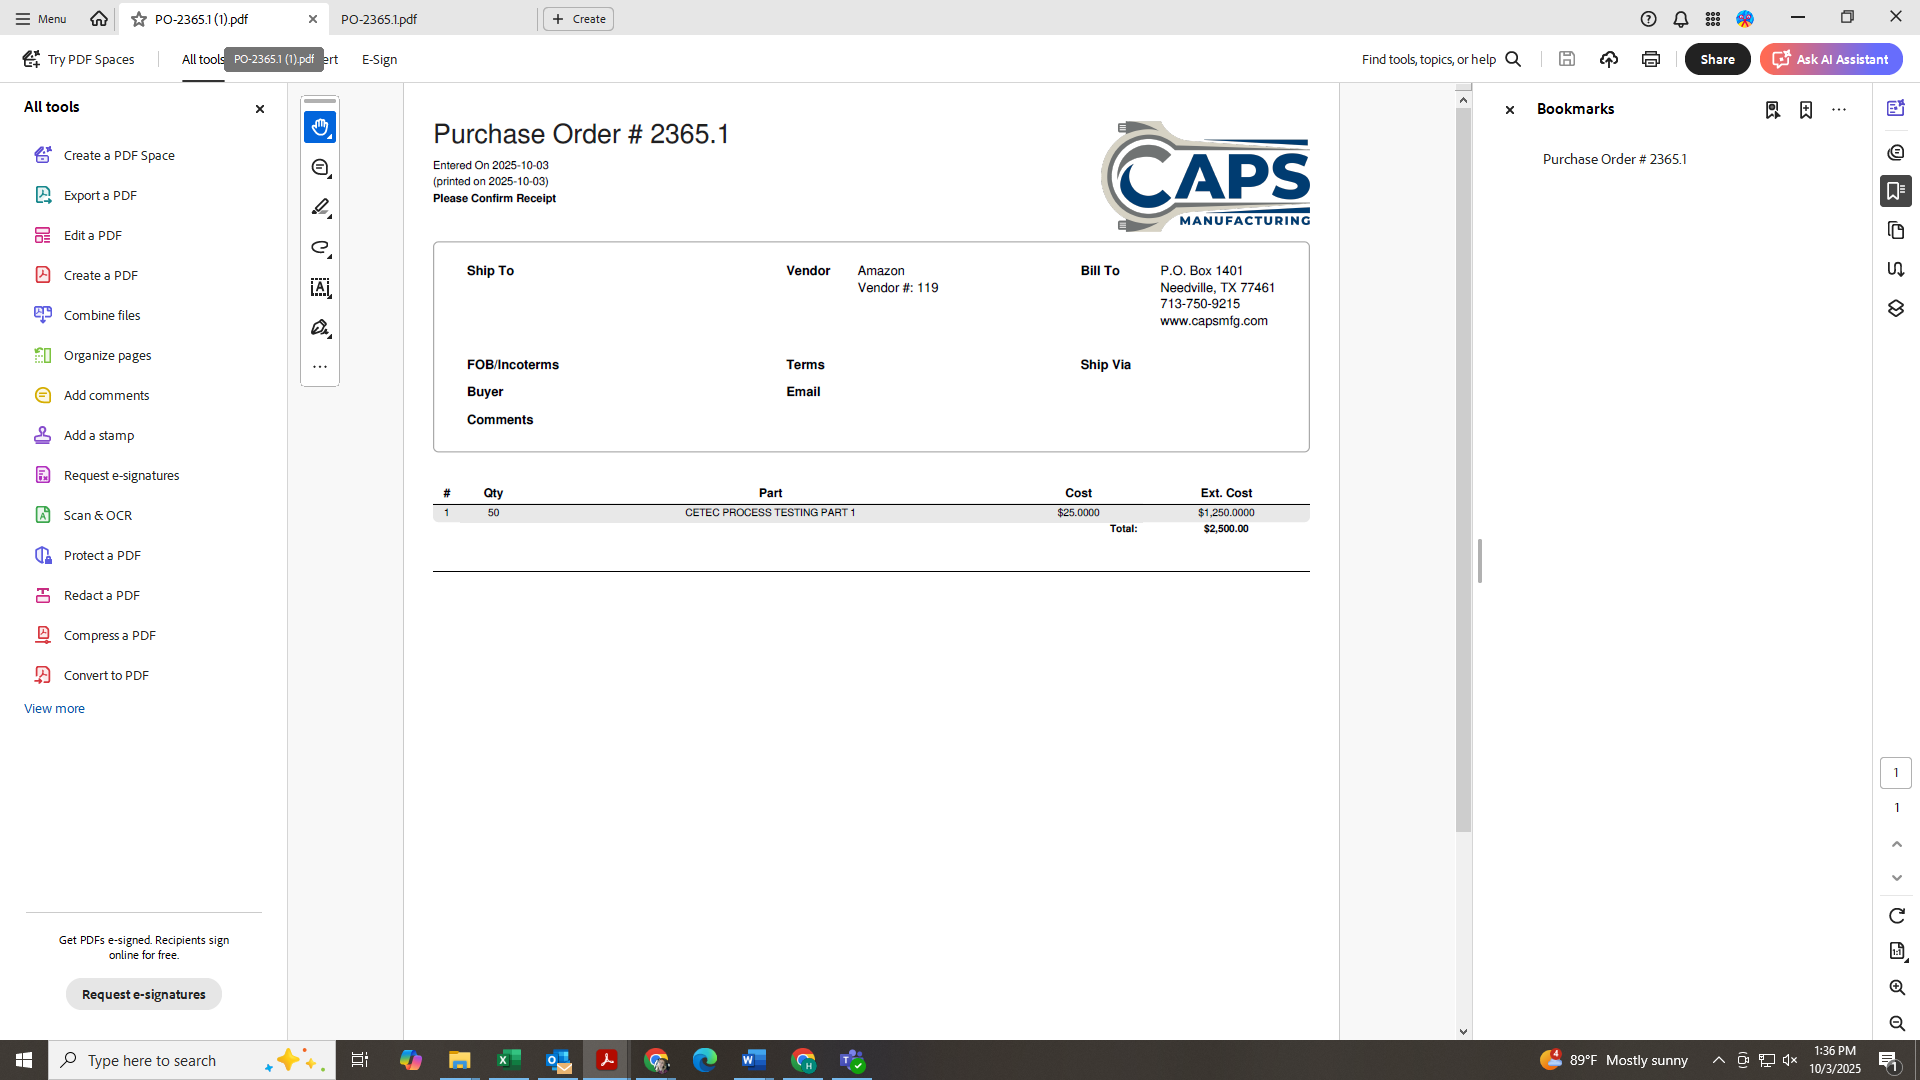Click the cloud upload icon
1920x1080 pixels.
pyautogui.click(x=1608, y=59)
